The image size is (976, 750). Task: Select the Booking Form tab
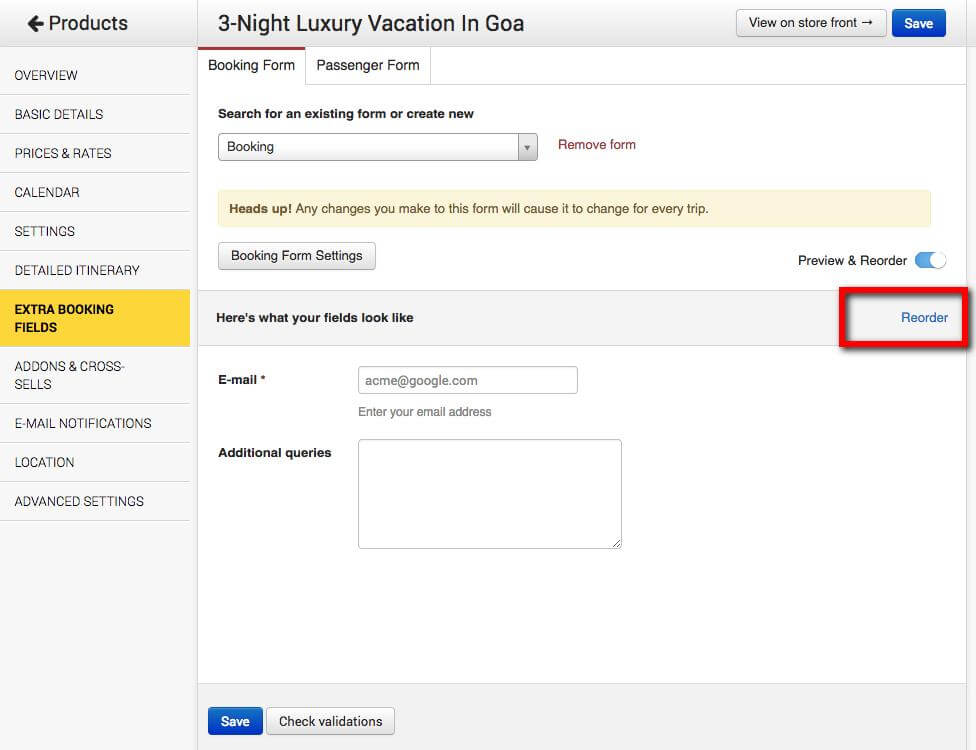tap(251, 65)
